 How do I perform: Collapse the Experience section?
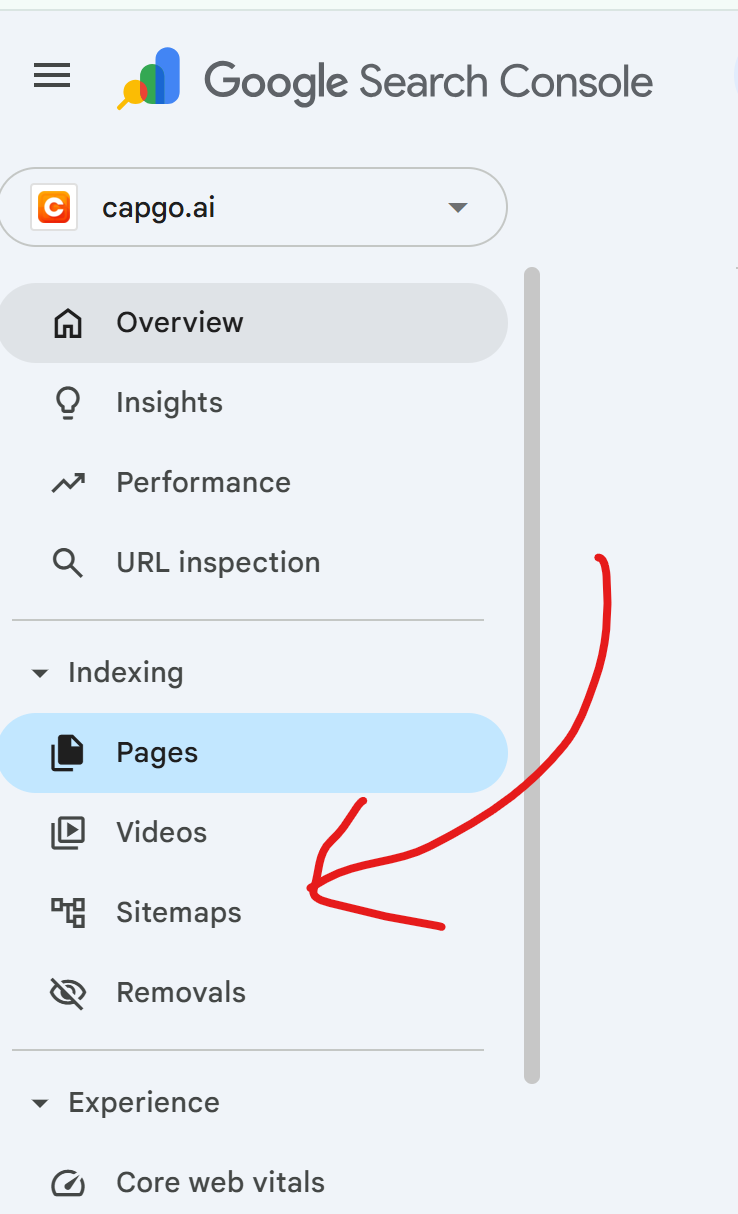point(40,1103)
